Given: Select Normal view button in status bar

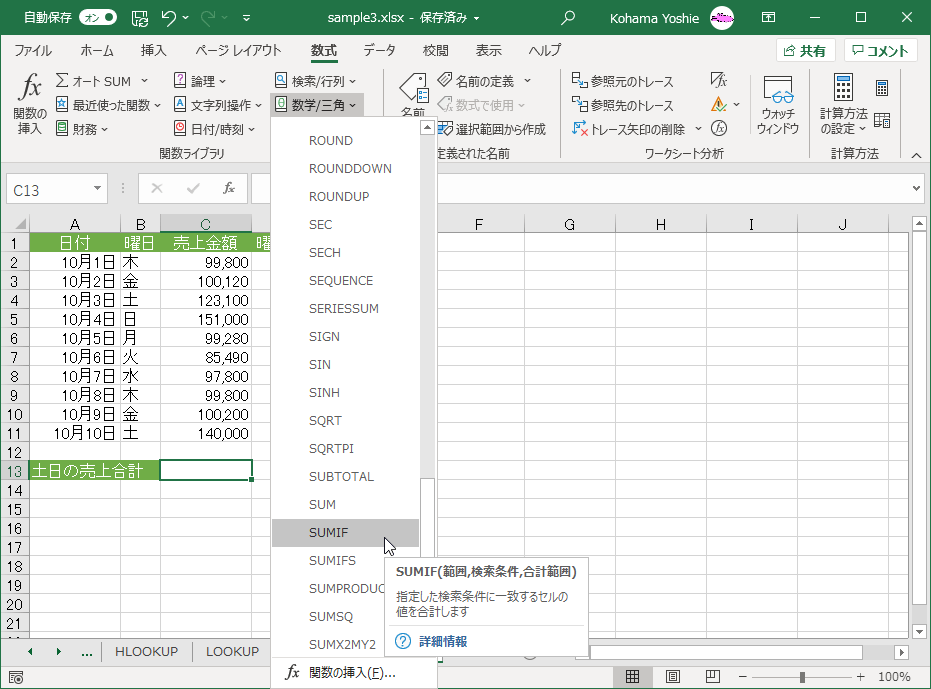Looking at the screenshot, I should pyautogui.click(x=632, y=677).
